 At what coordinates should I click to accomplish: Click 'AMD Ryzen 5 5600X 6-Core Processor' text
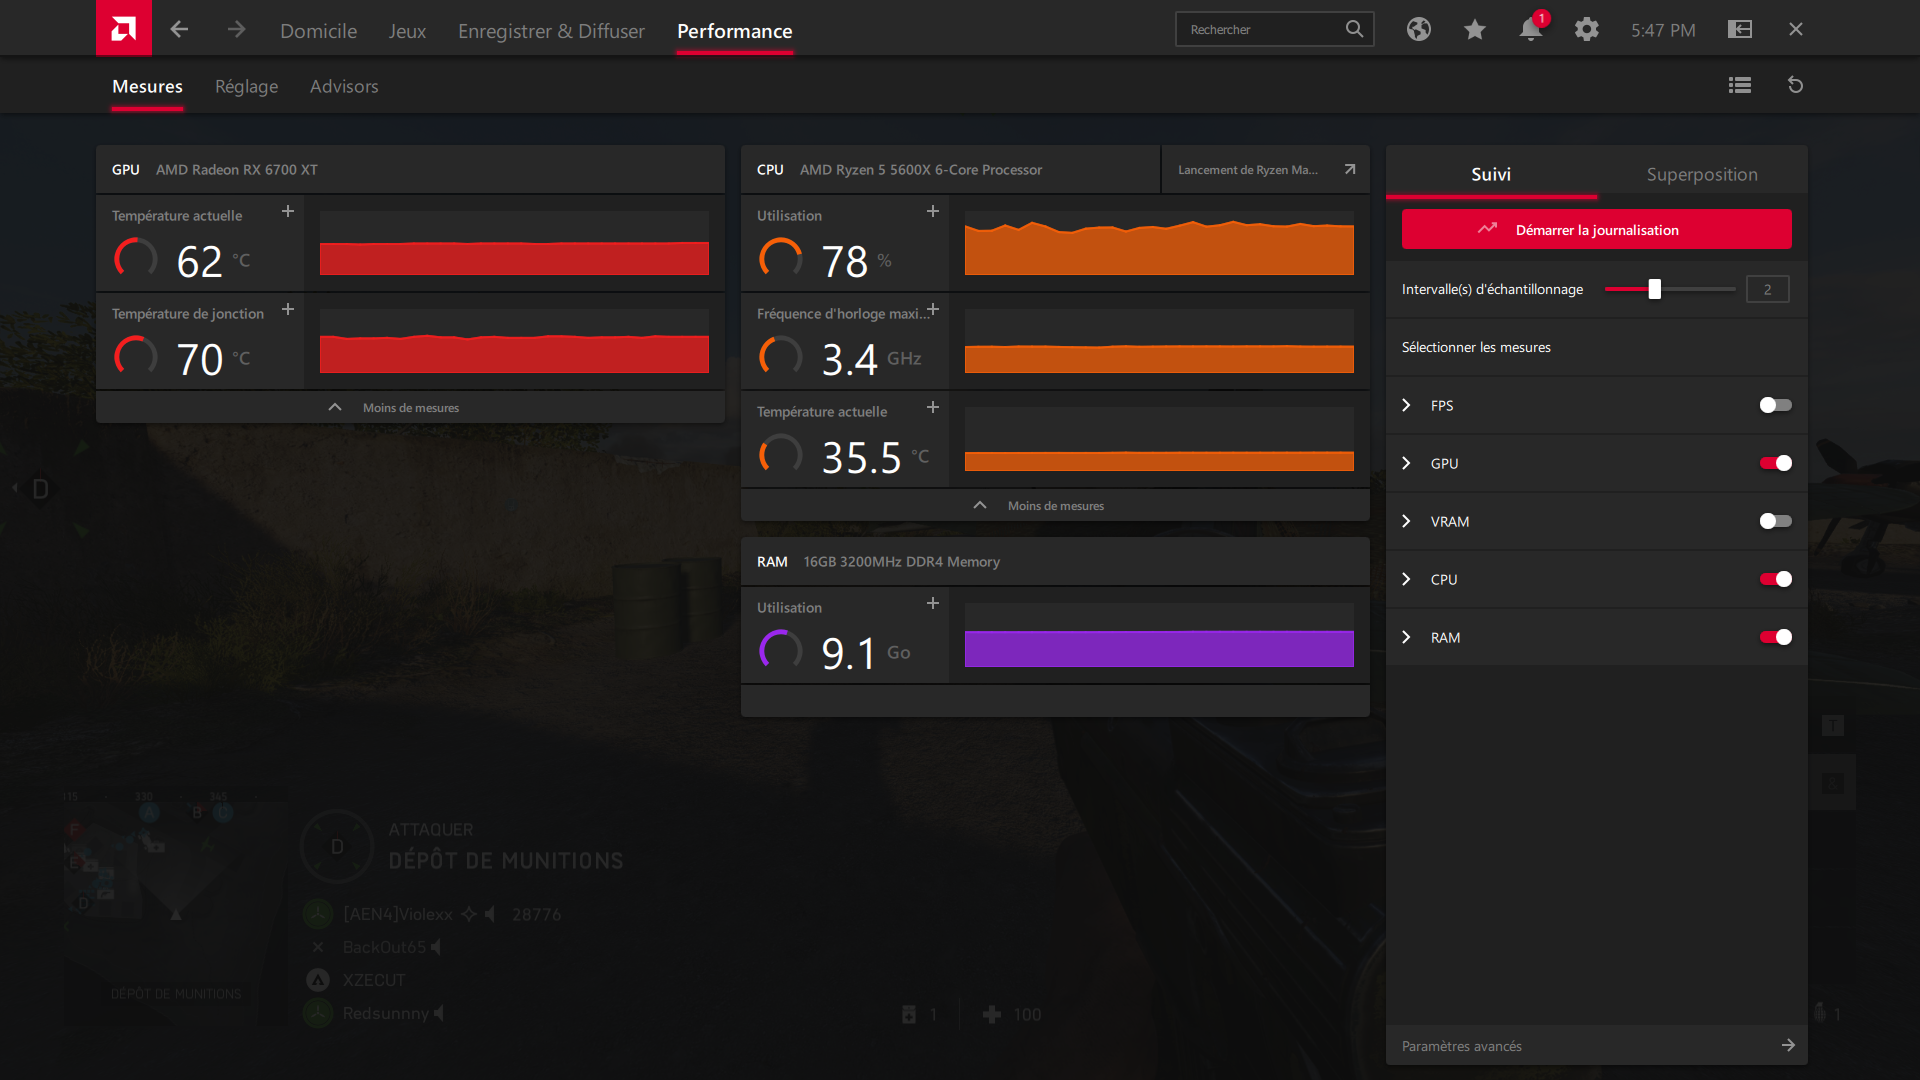tap(921, 169)
